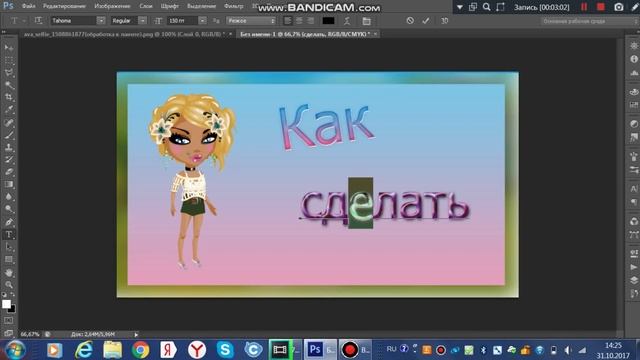
Task: Toggle the Character and Paragraph panels
Action: pyautogui.click(x=367, y=21)
